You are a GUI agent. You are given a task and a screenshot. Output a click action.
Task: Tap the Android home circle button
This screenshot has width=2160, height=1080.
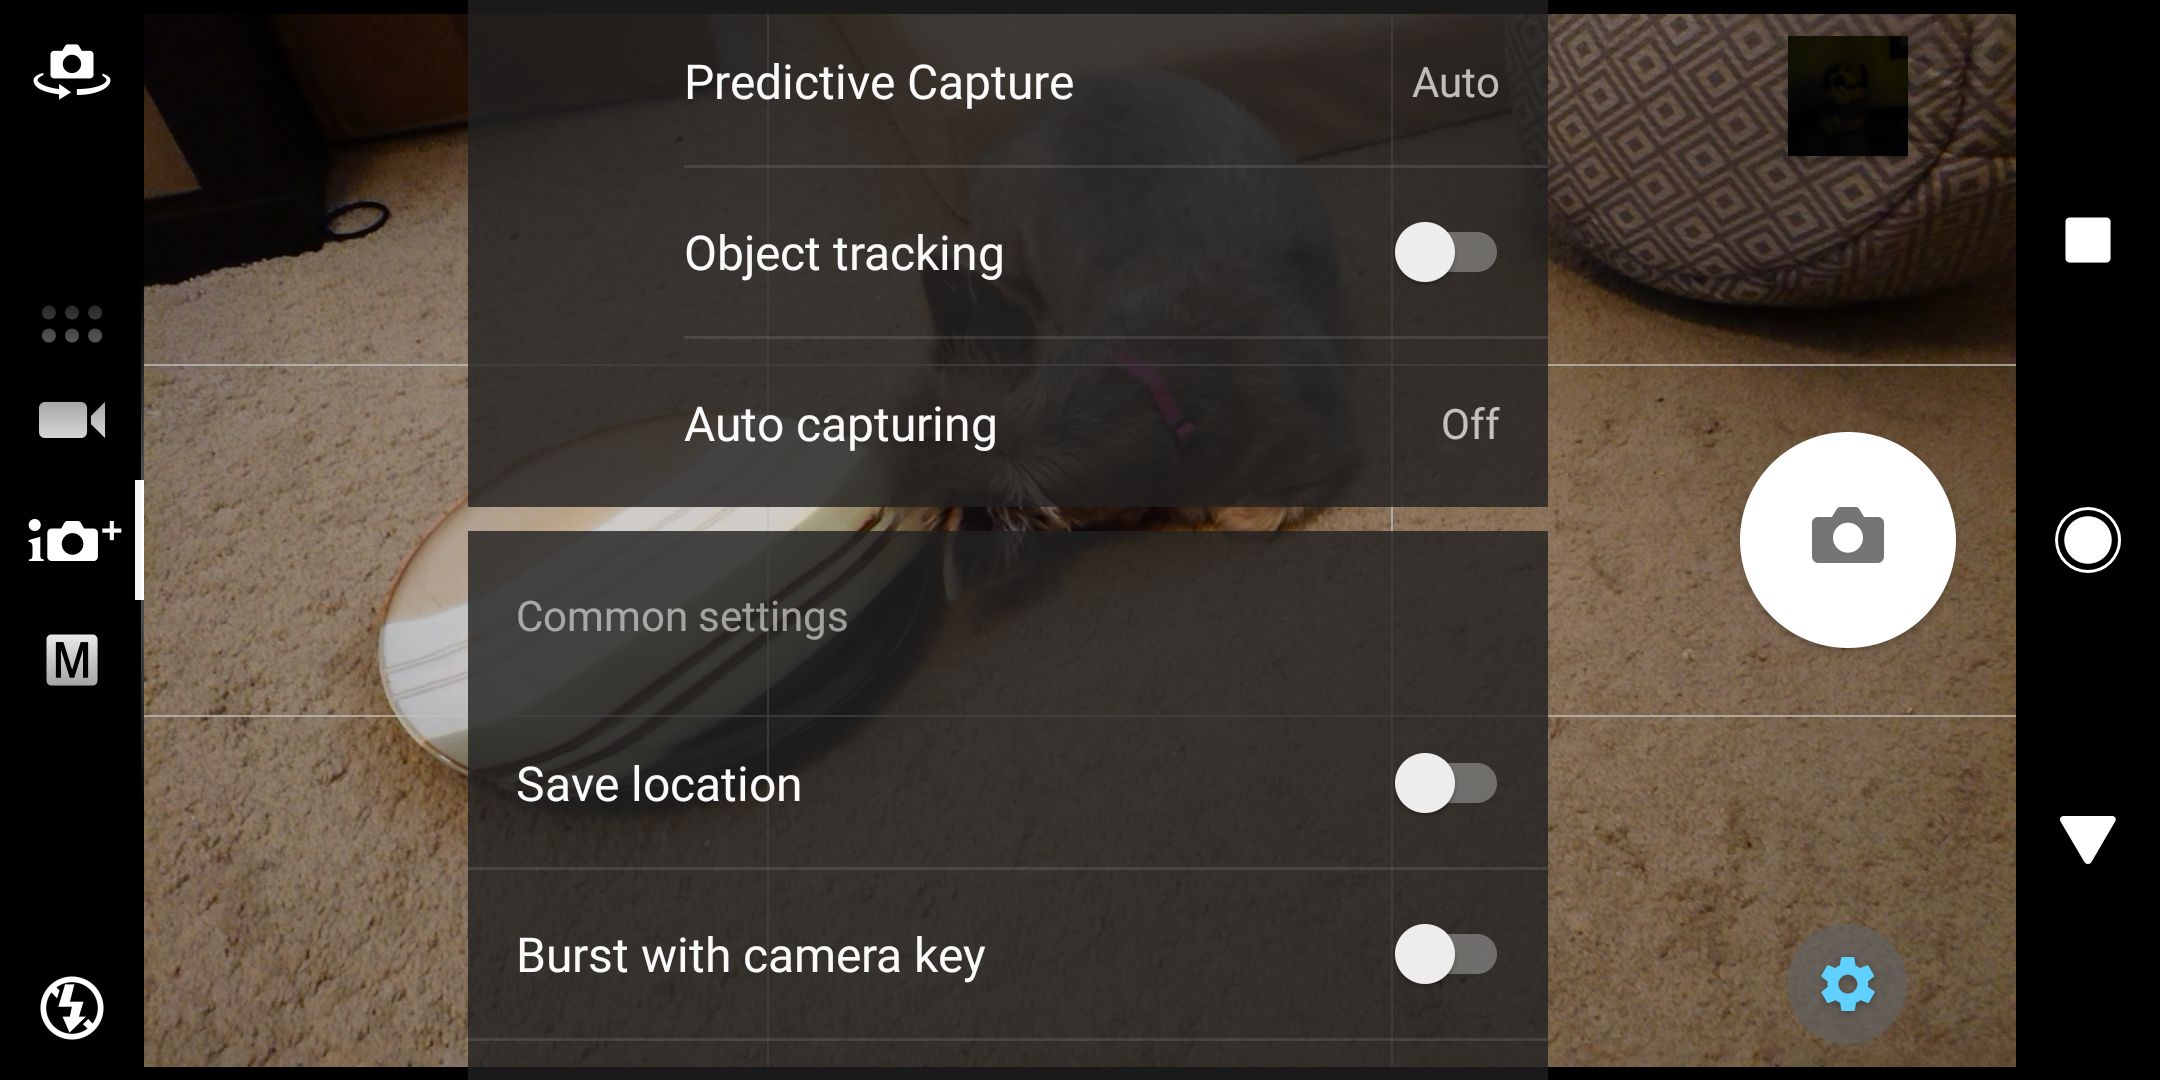2088,540
